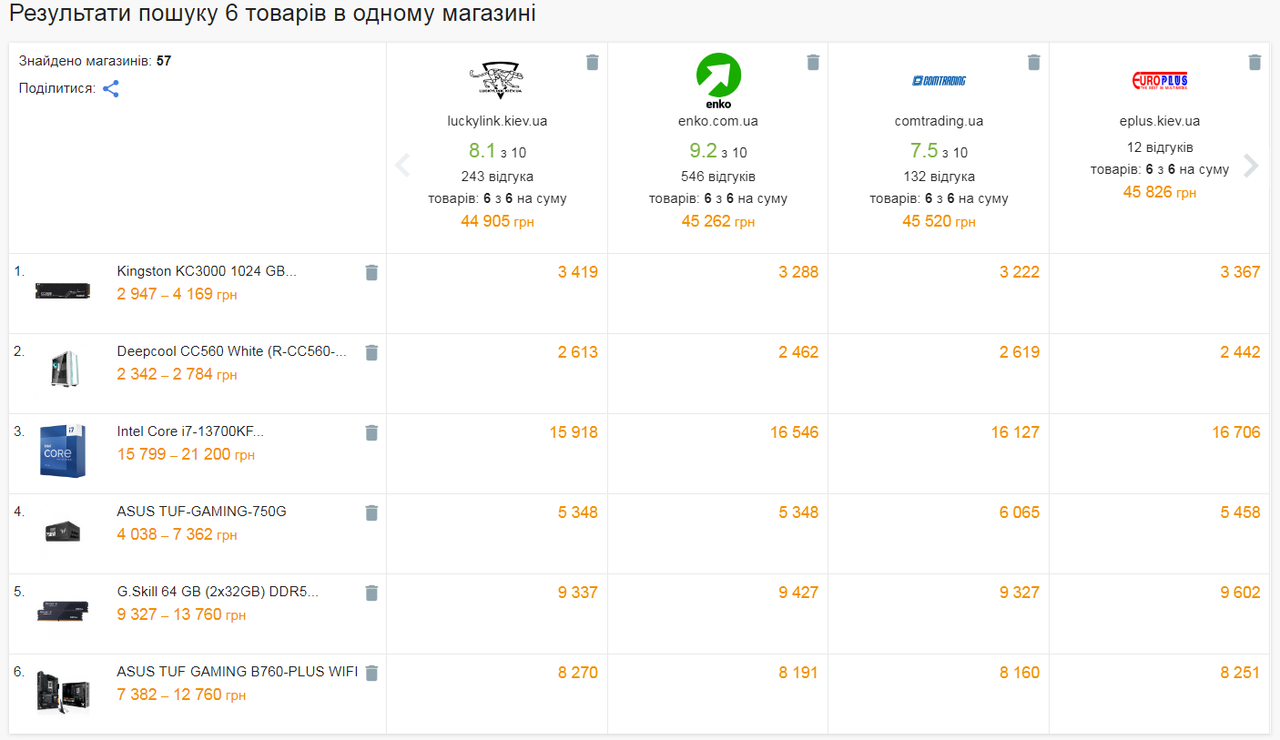Delete enko.com.ua store column

(813, 63)
